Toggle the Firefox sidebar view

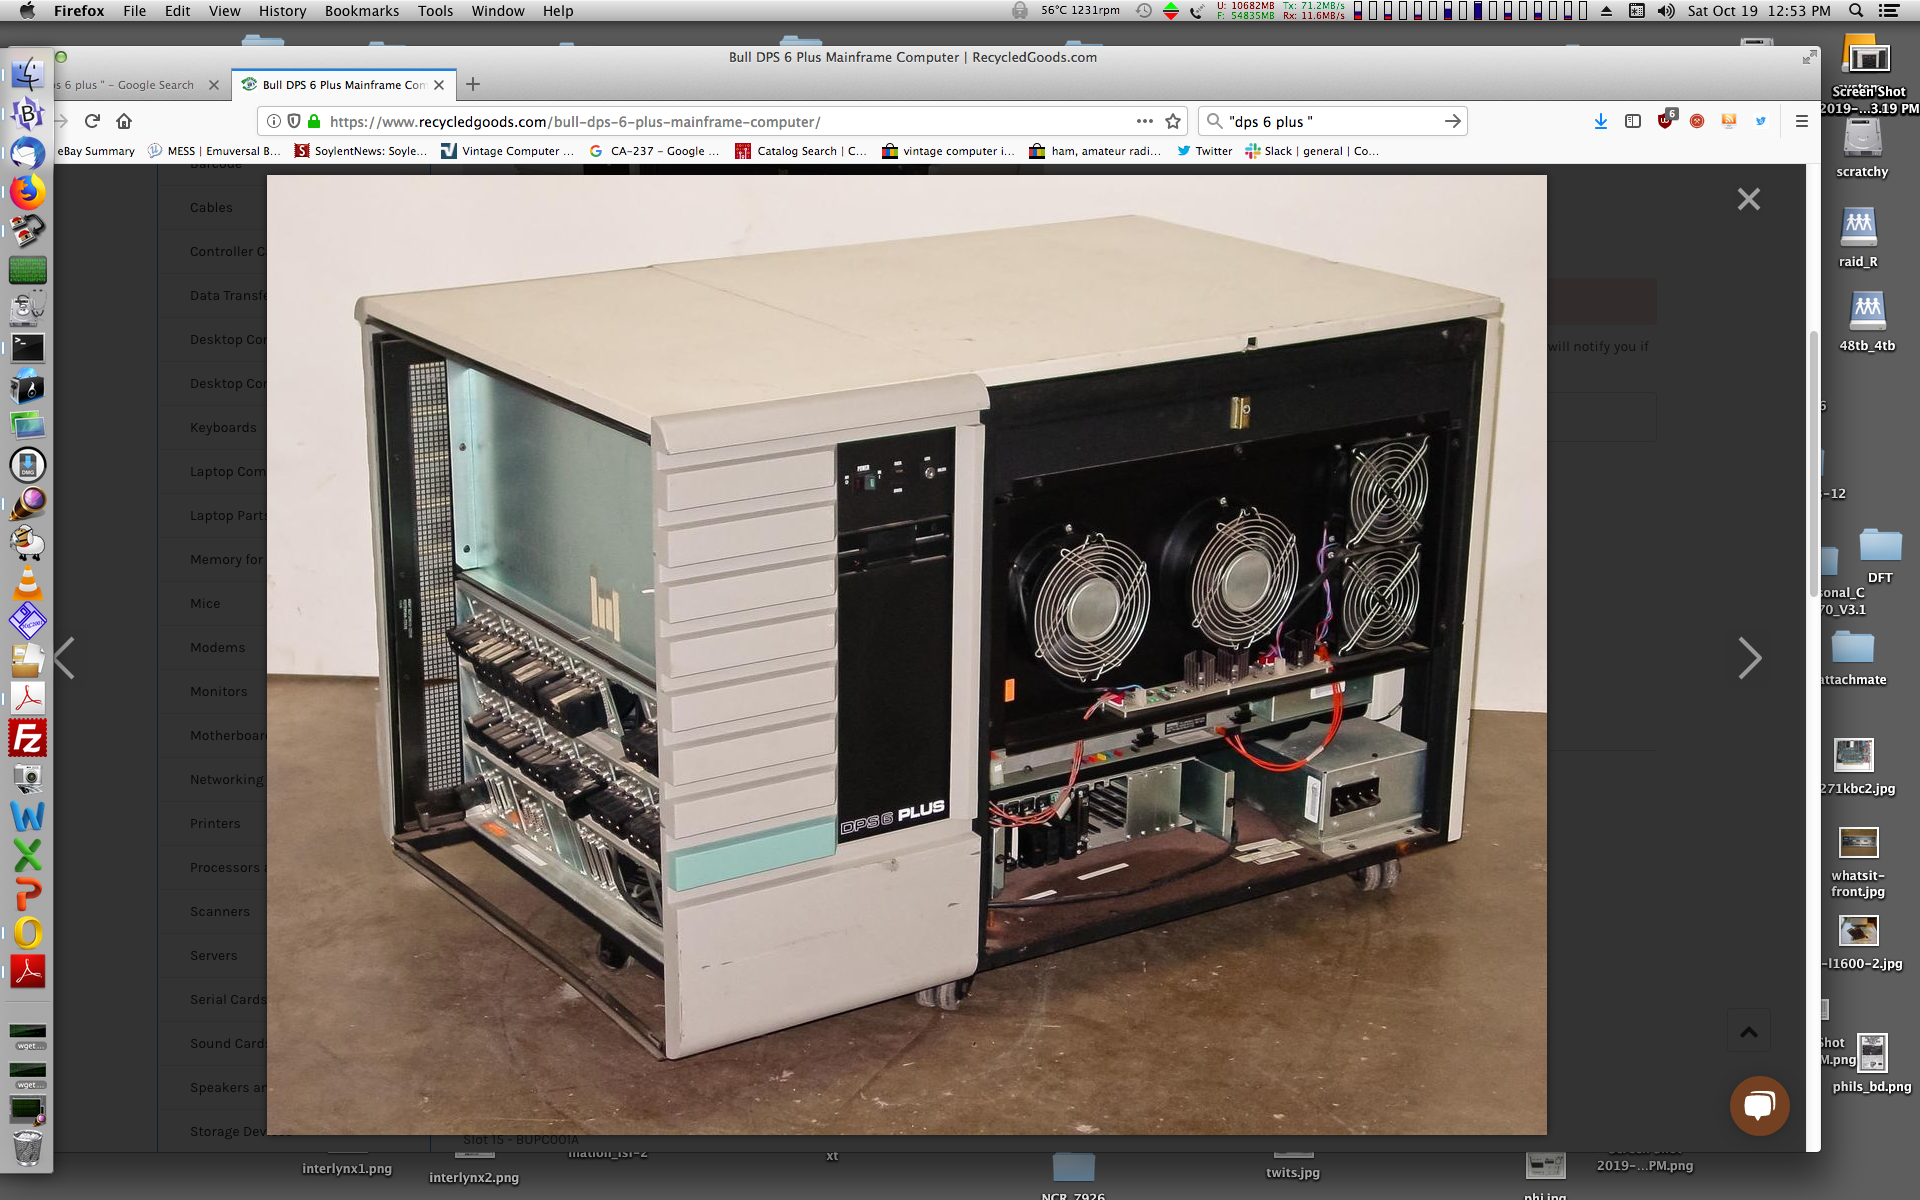point(1633,121)
